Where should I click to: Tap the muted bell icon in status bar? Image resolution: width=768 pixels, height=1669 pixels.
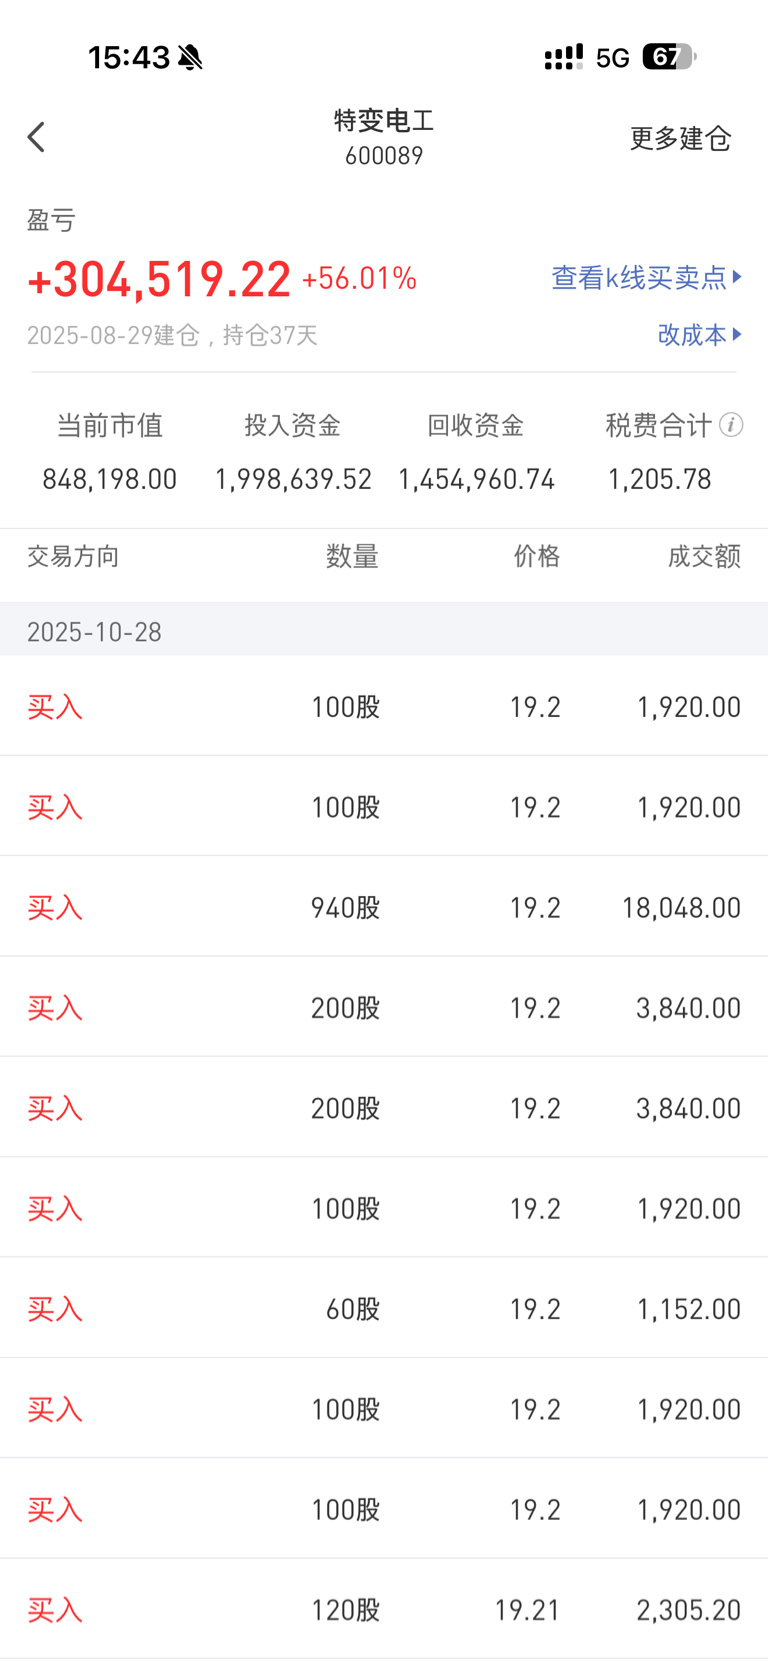coord(190,58)
